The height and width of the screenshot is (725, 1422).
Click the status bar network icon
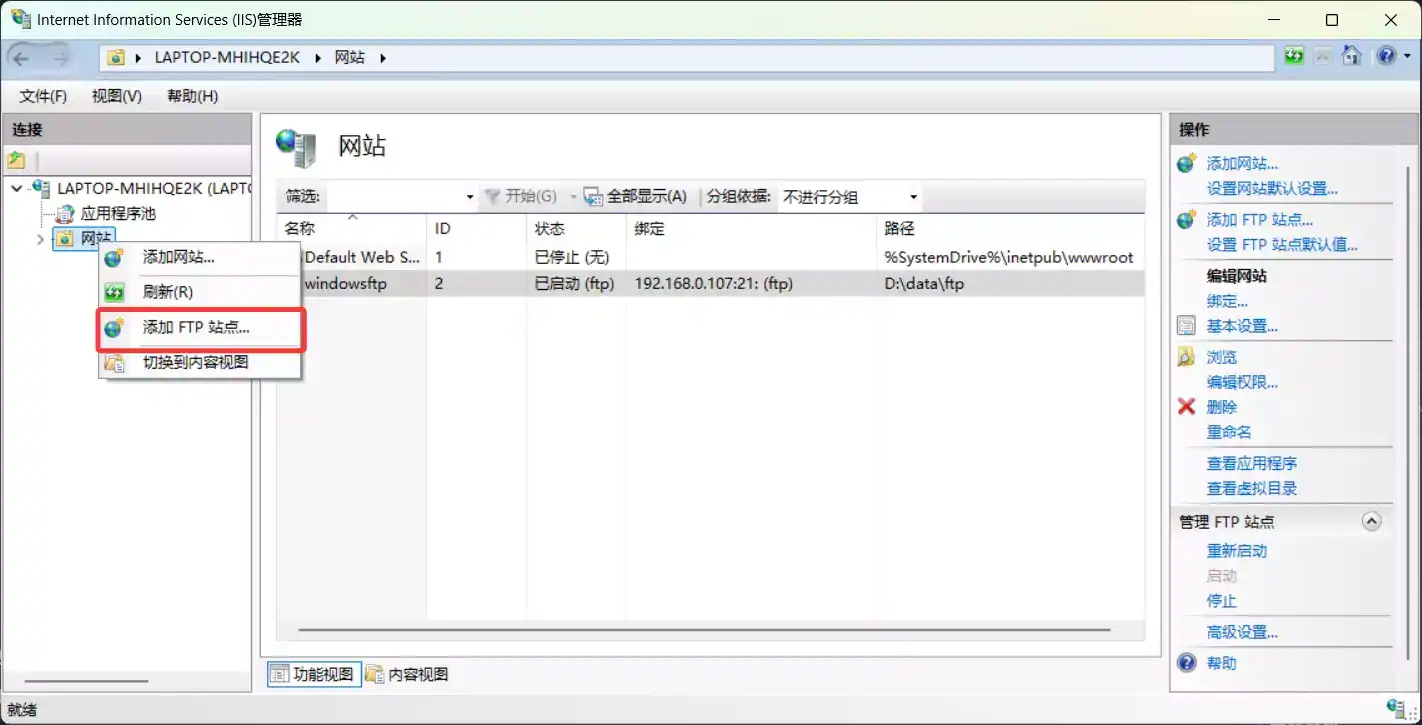coord(1398,709)
